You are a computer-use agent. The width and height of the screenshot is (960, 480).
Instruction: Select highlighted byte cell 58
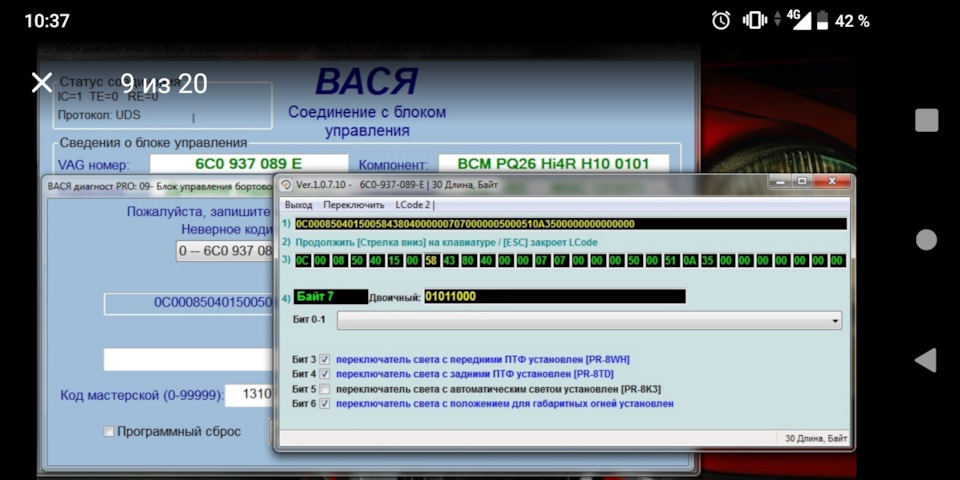432,261
